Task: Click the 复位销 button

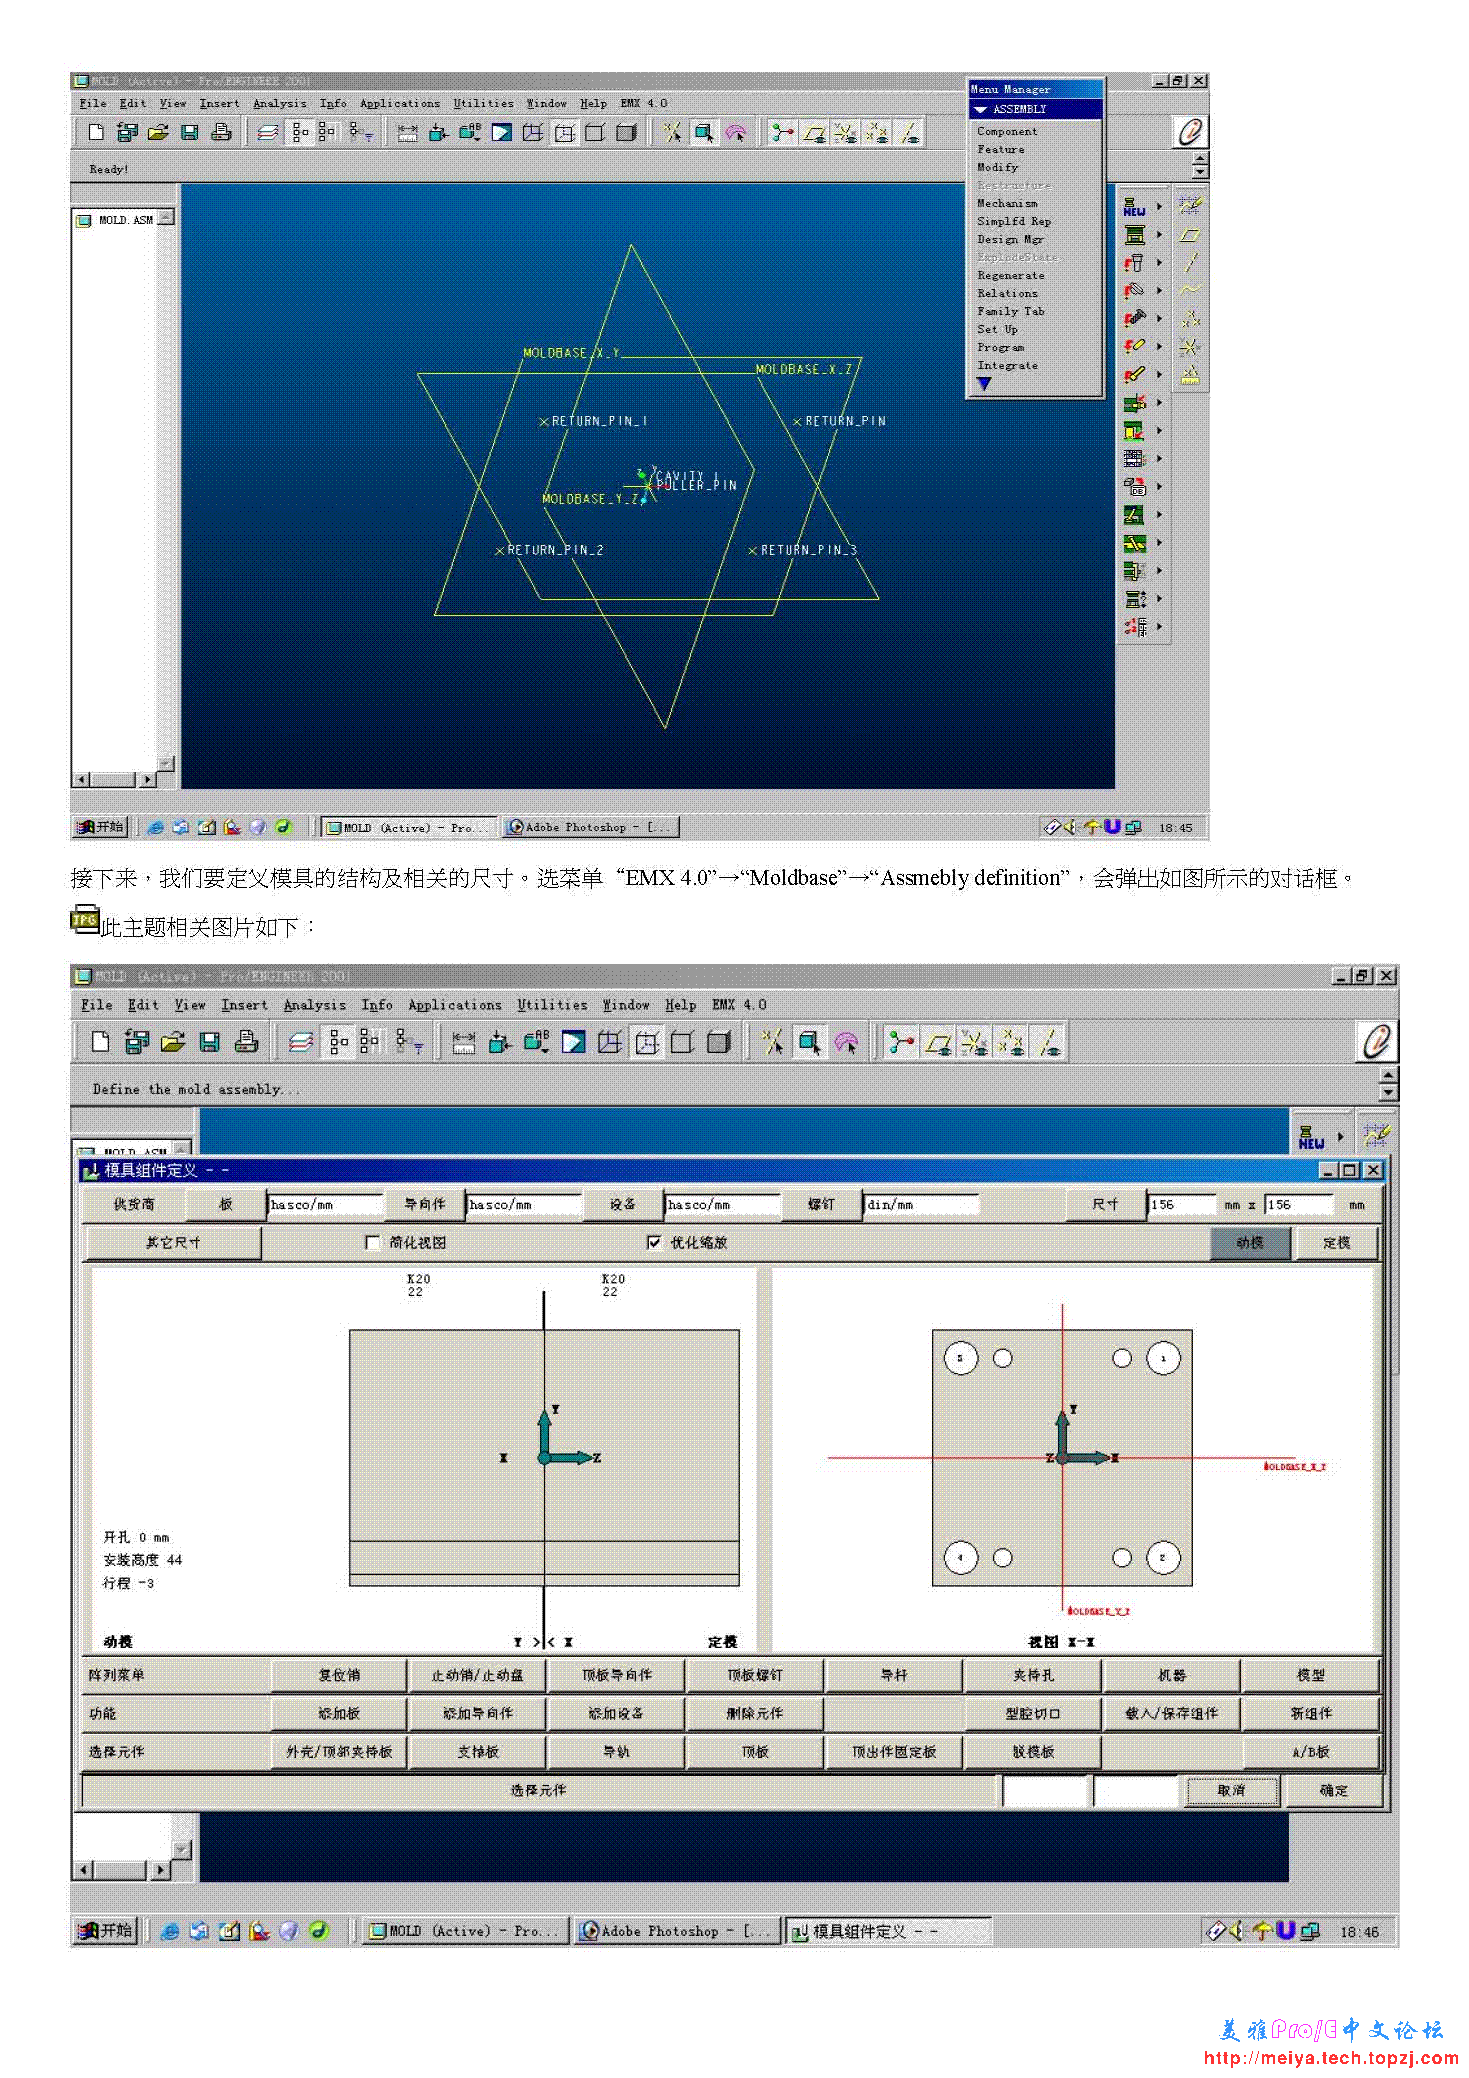Action: coord(339,1675)
